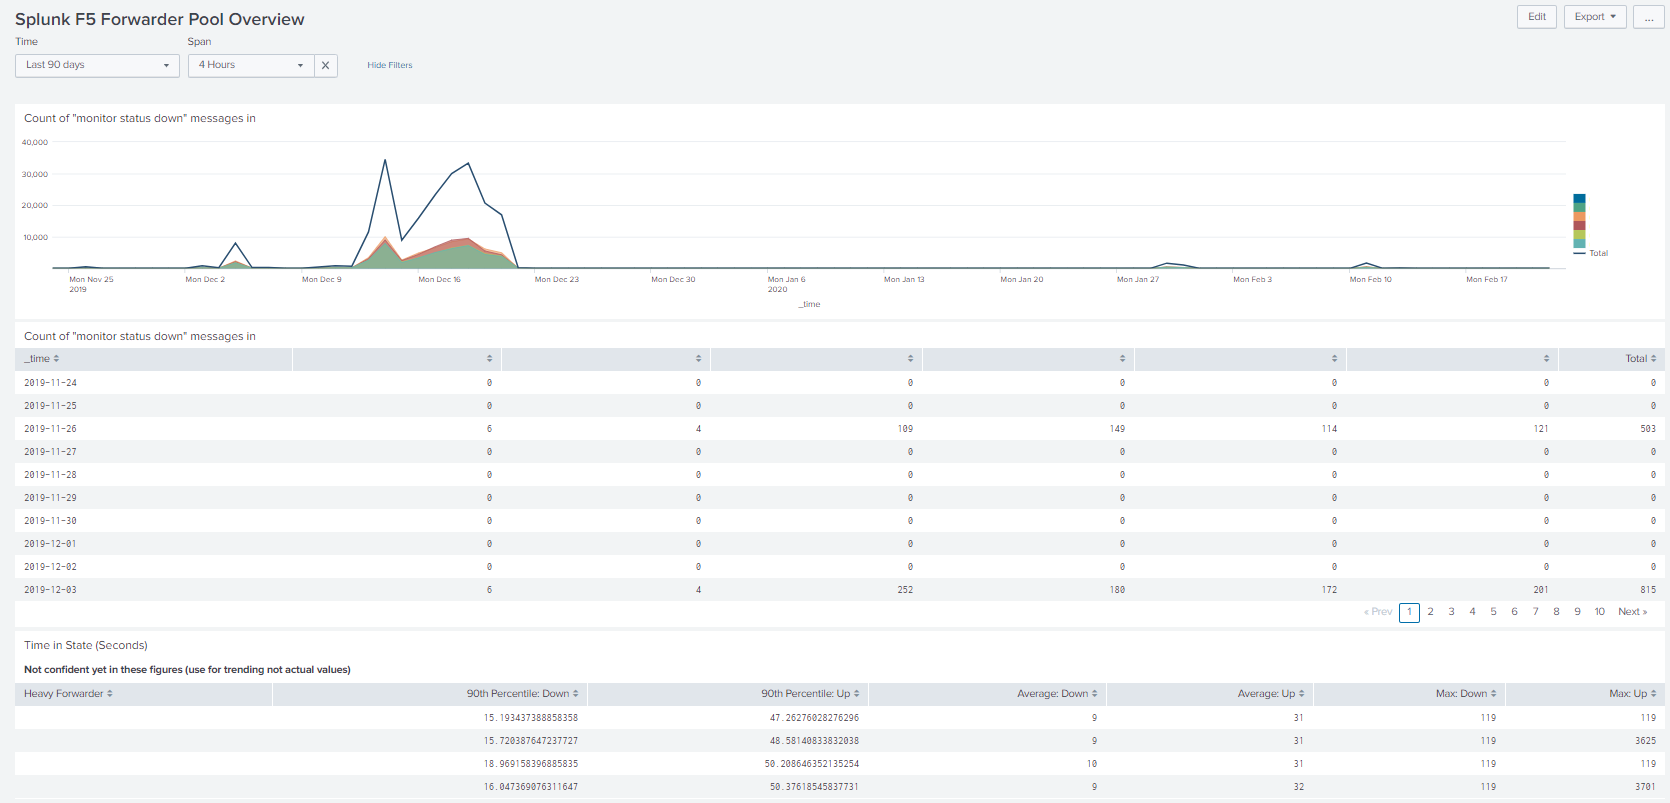The height and width of the screenshot is (803, 1670).
Task: Click the dark blue legend swatch
Action: point(1579,198)
